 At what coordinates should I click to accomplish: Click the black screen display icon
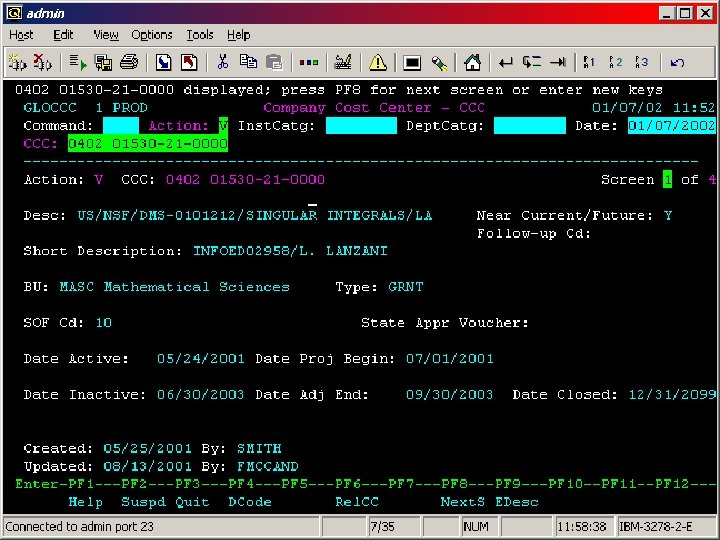412,62
